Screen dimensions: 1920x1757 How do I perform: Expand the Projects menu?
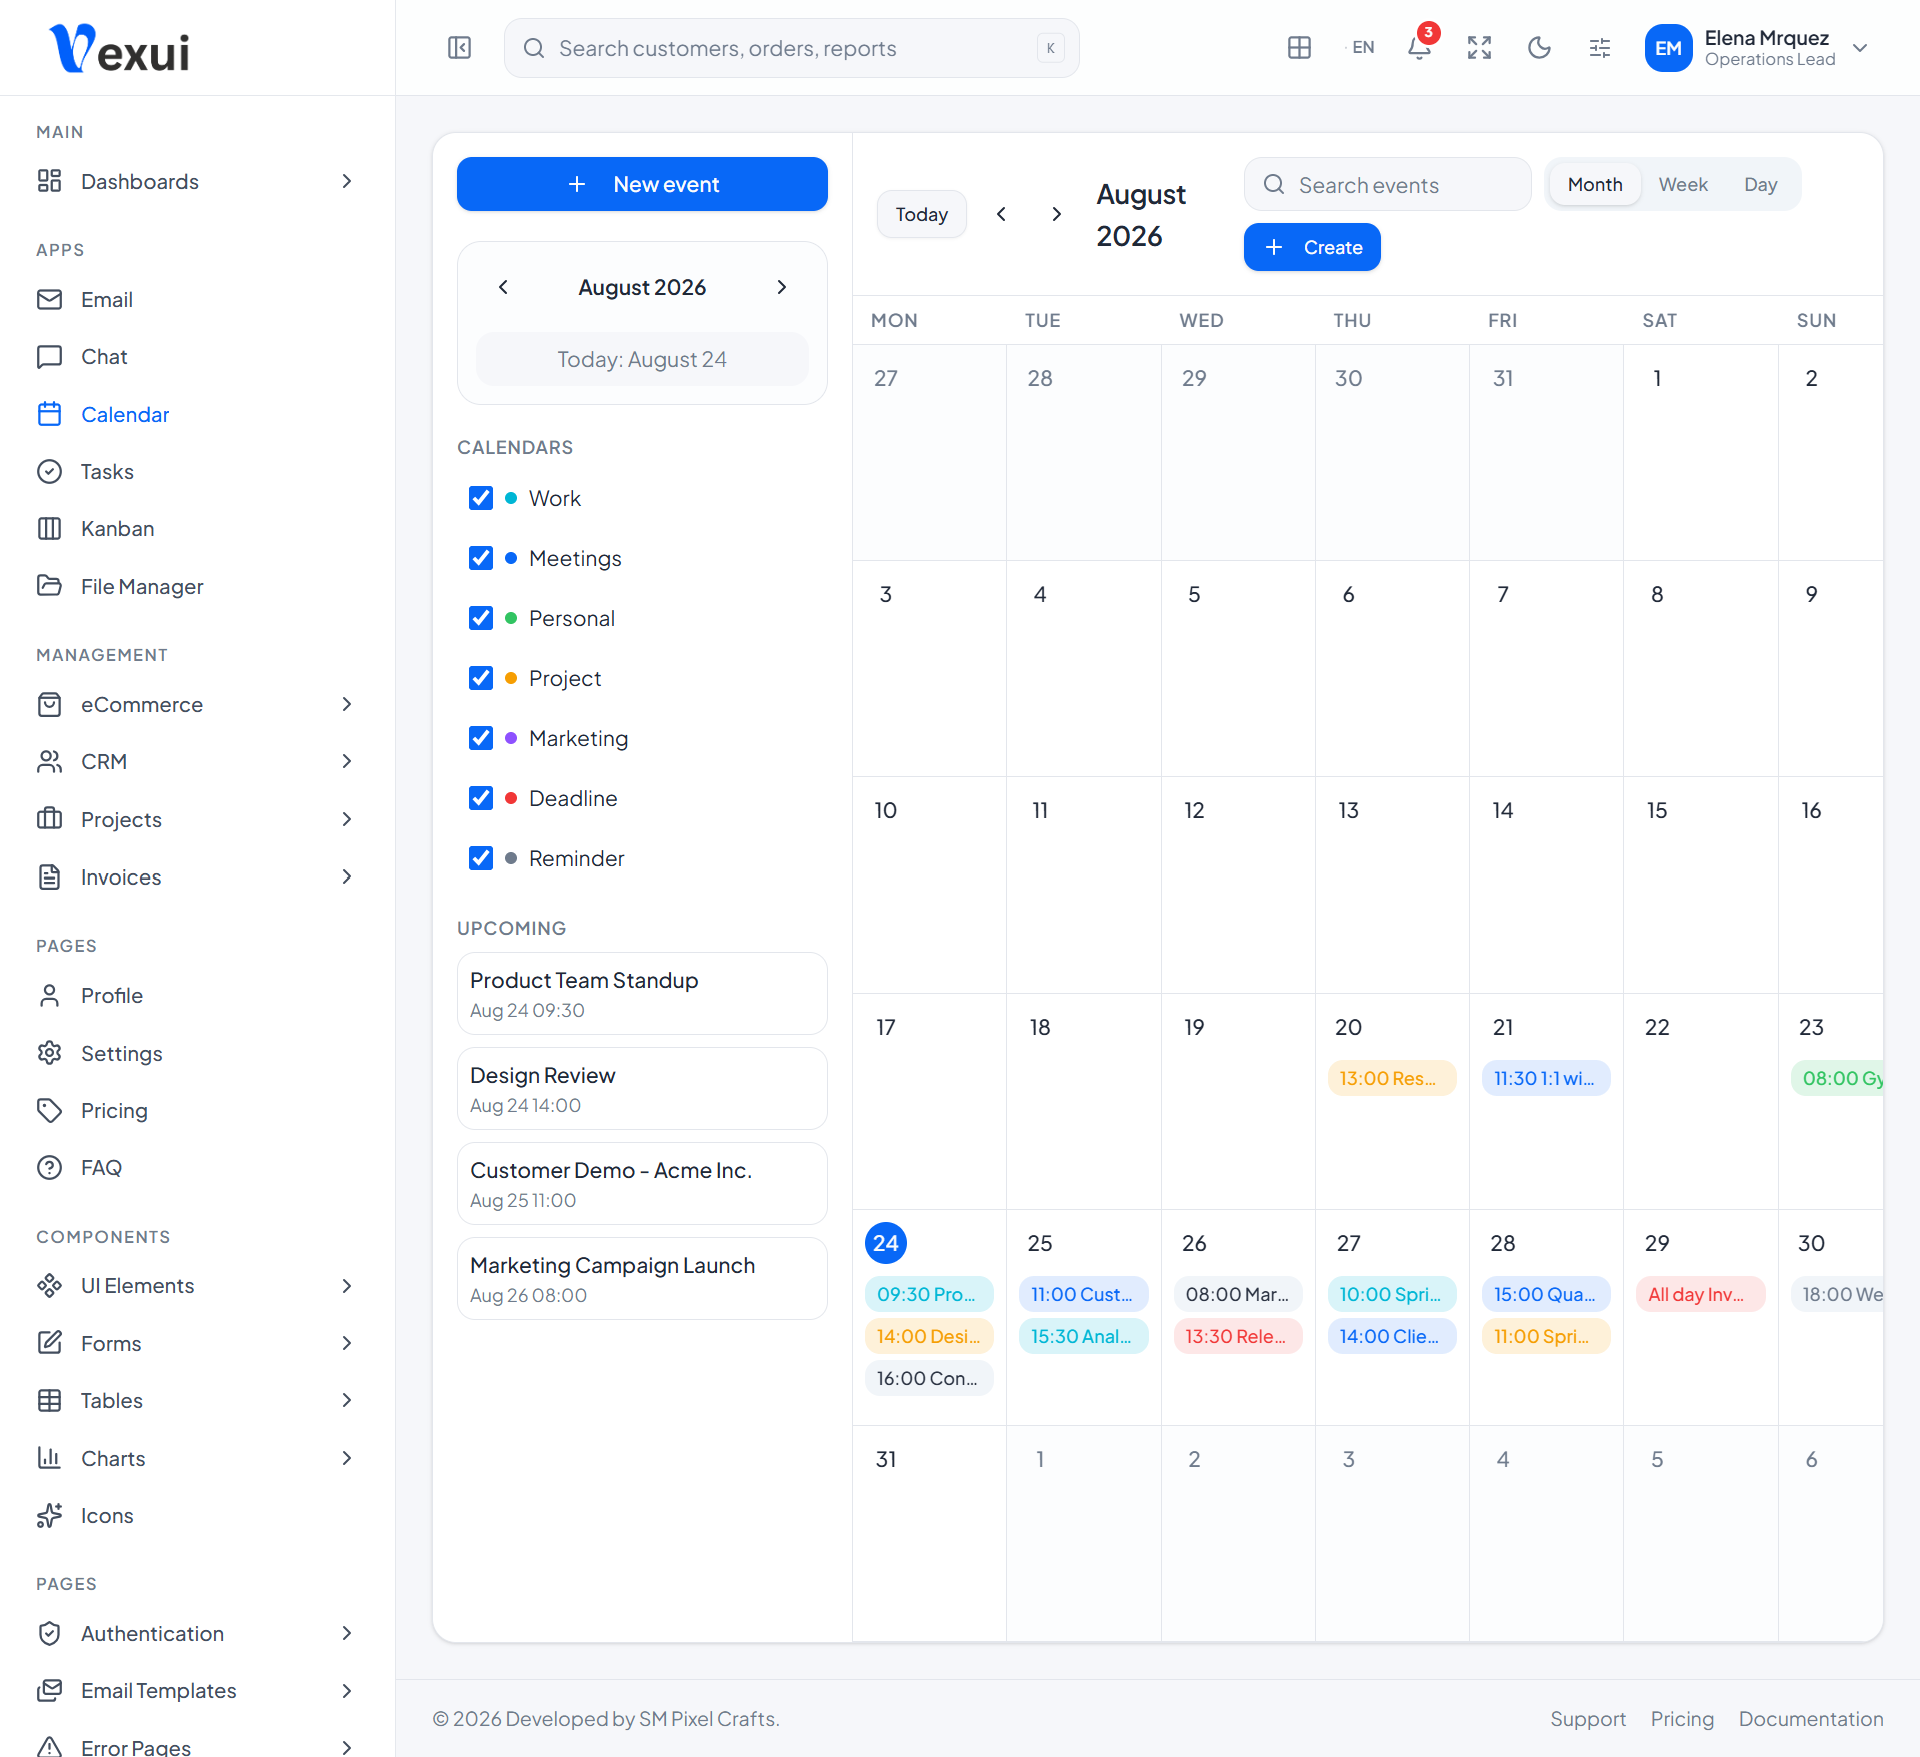(197, 820)
